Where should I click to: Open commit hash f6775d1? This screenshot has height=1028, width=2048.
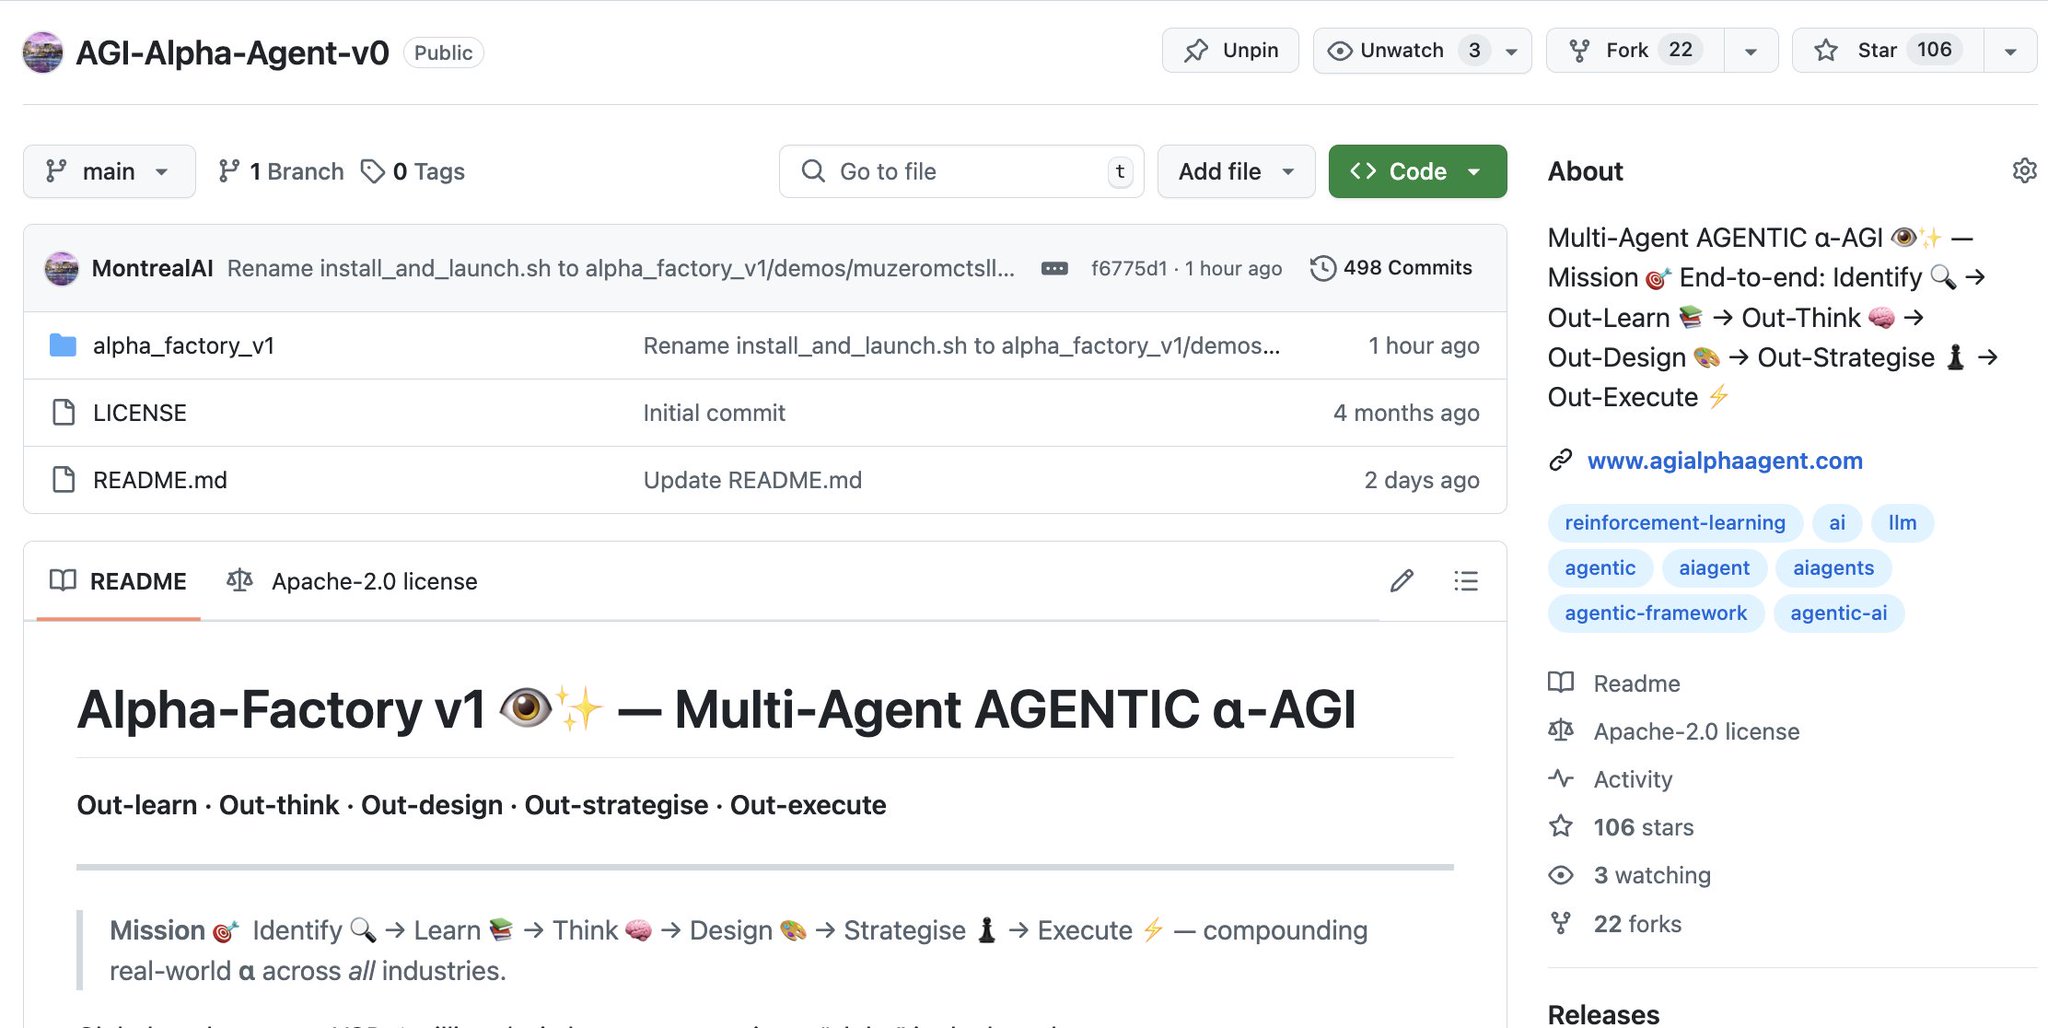[x=1129, y=268]
